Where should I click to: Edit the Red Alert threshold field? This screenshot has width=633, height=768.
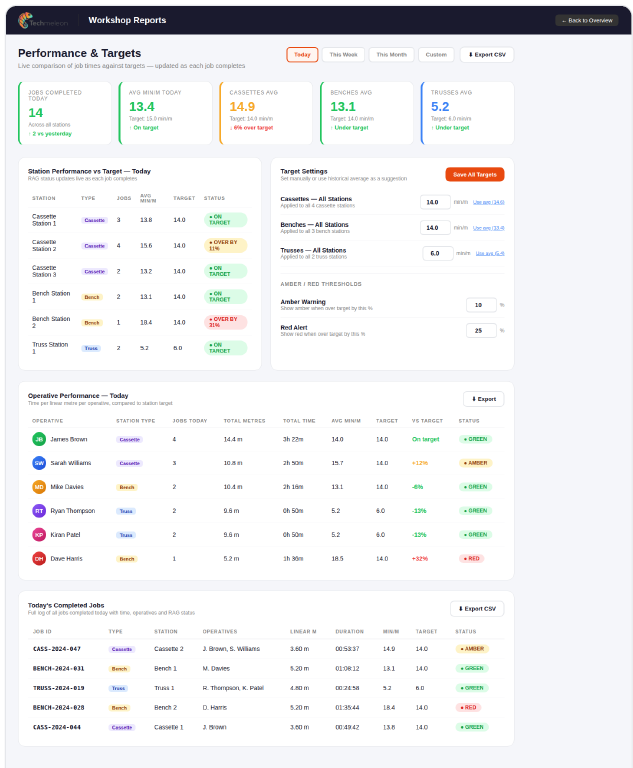481,331
